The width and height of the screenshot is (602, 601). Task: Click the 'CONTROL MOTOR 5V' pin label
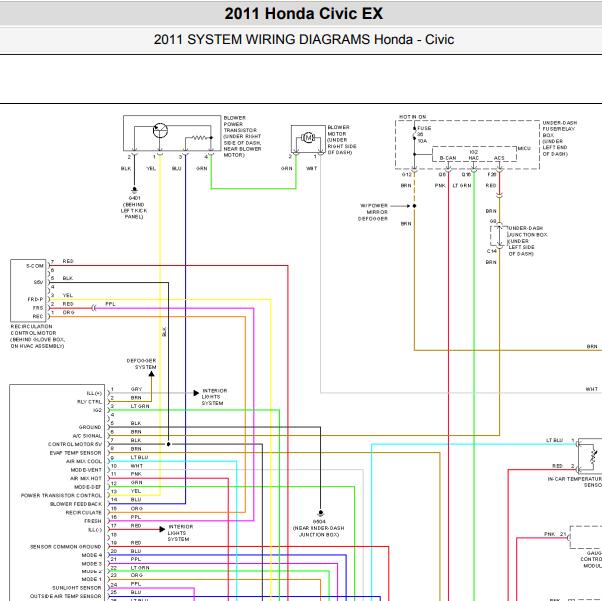coord(75,444)
